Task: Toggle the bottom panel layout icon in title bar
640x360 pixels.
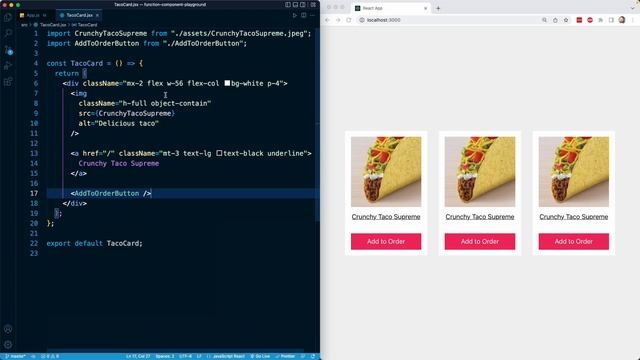Action: tap(295, 4)
